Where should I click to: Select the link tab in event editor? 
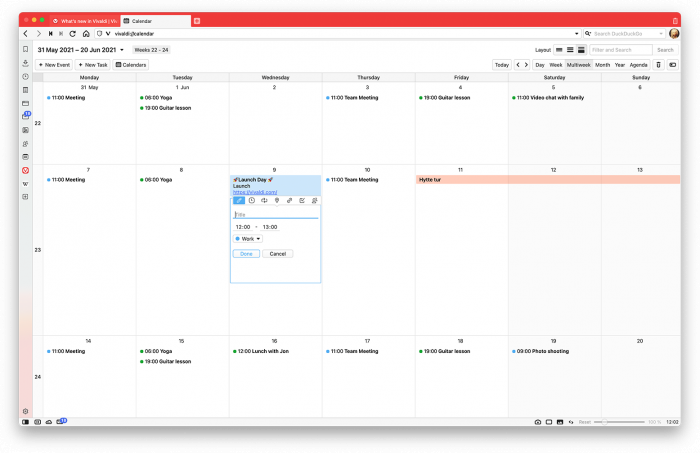pos(289,200)
